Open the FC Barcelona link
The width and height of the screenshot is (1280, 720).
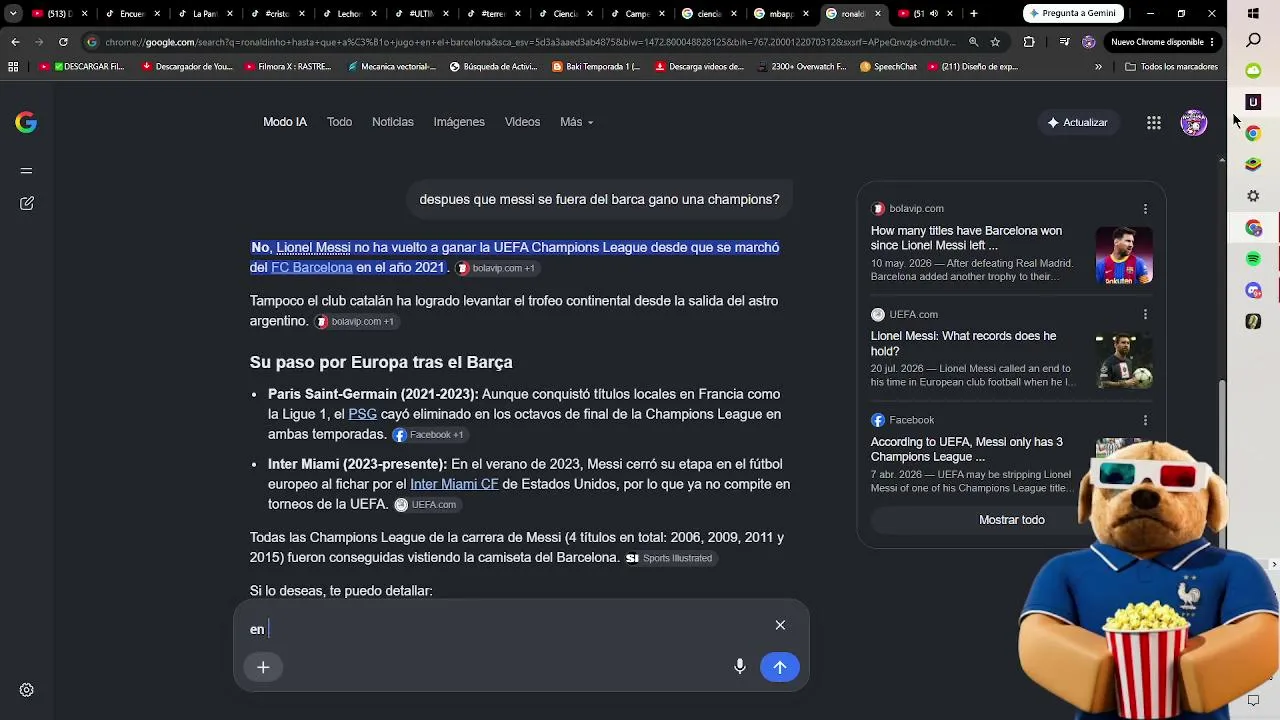312,268
